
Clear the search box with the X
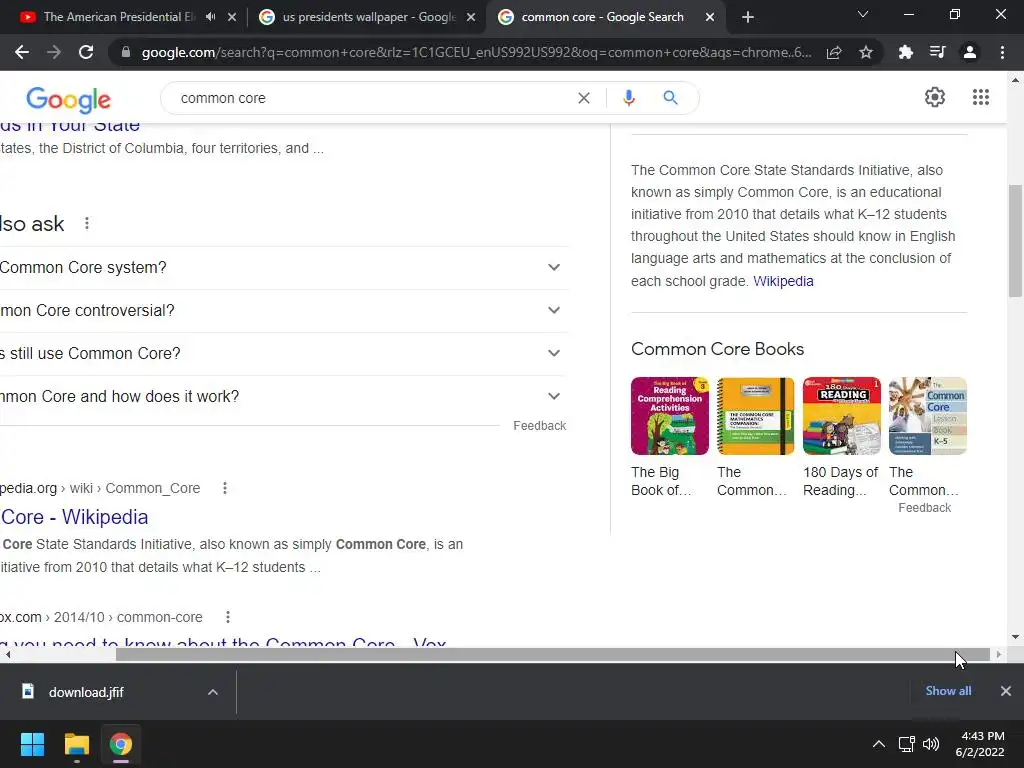(x=584, y=98)
